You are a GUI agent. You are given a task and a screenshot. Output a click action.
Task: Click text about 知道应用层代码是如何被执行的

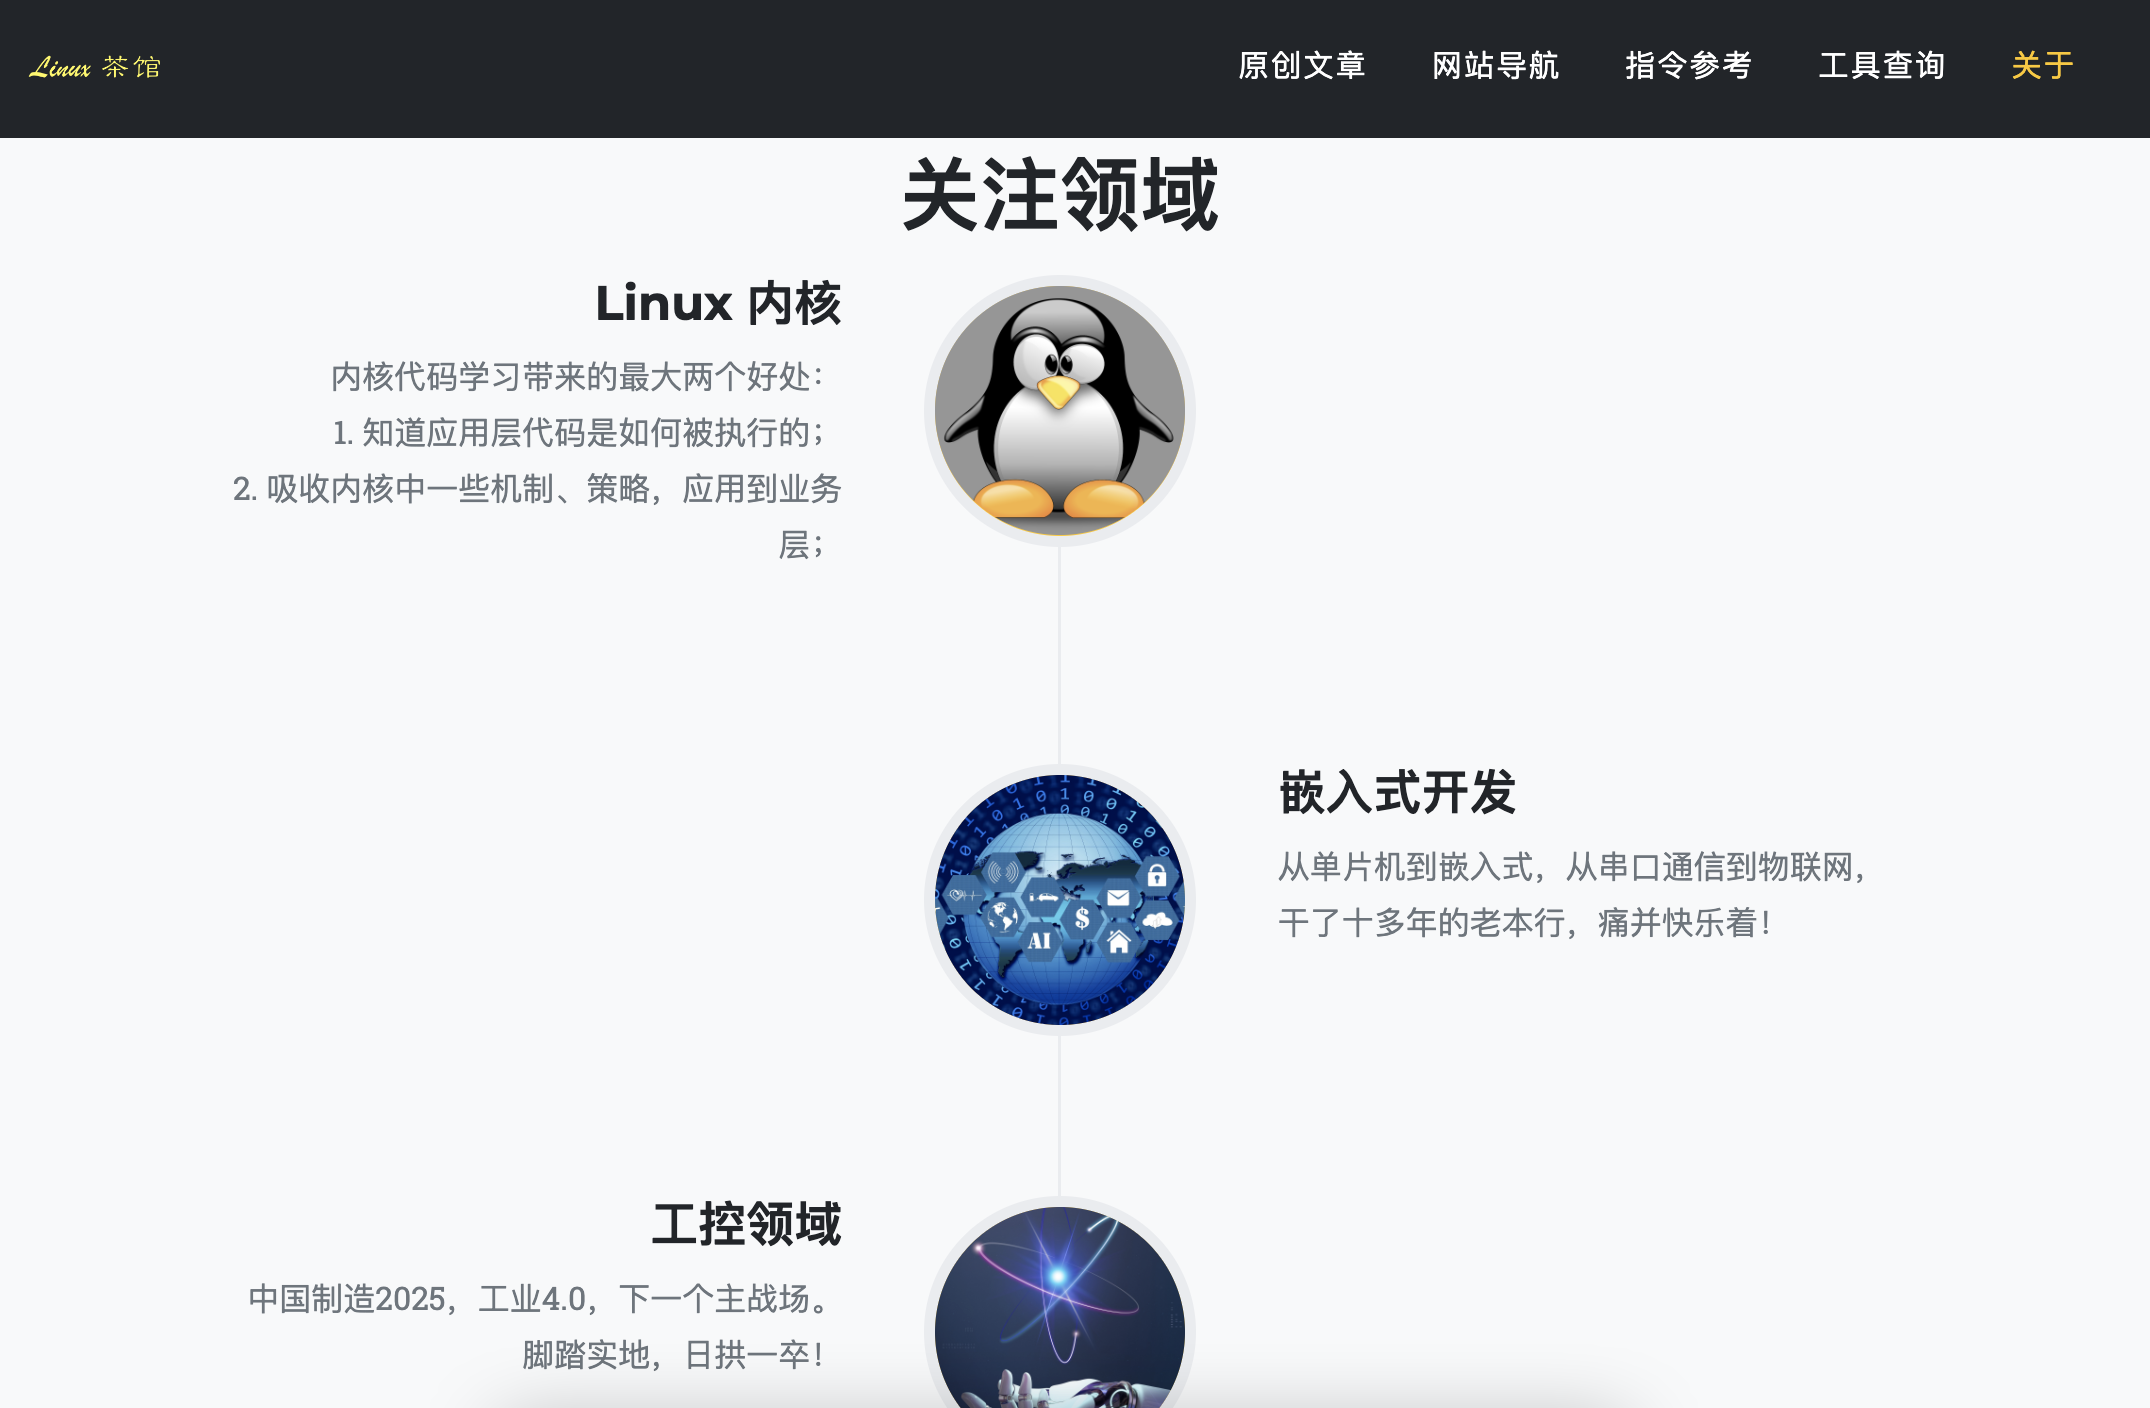click(x=576, y=433)
